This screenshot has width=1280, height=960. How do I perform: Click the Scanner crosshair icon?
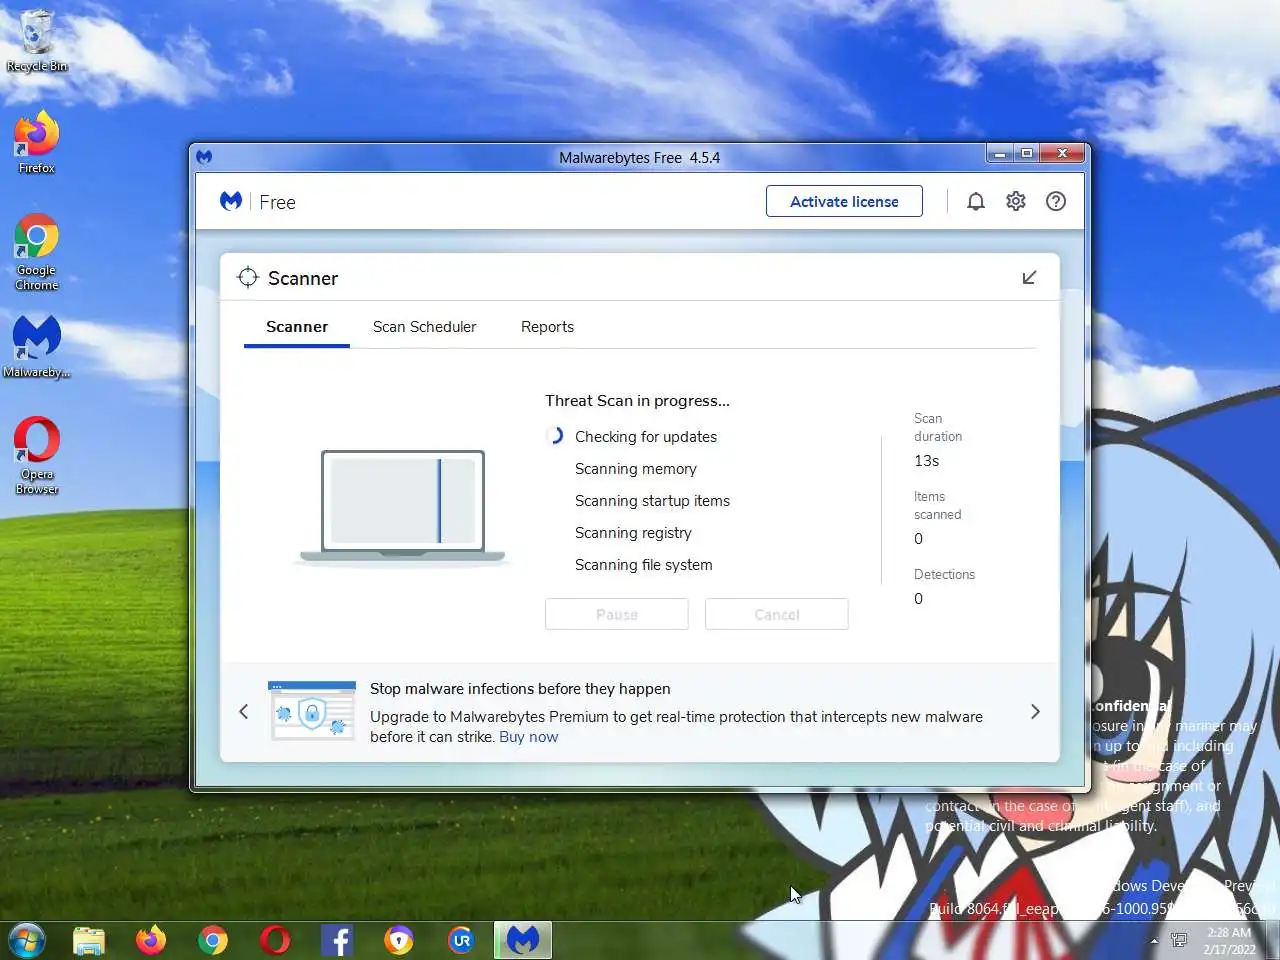tap(248, 277)
